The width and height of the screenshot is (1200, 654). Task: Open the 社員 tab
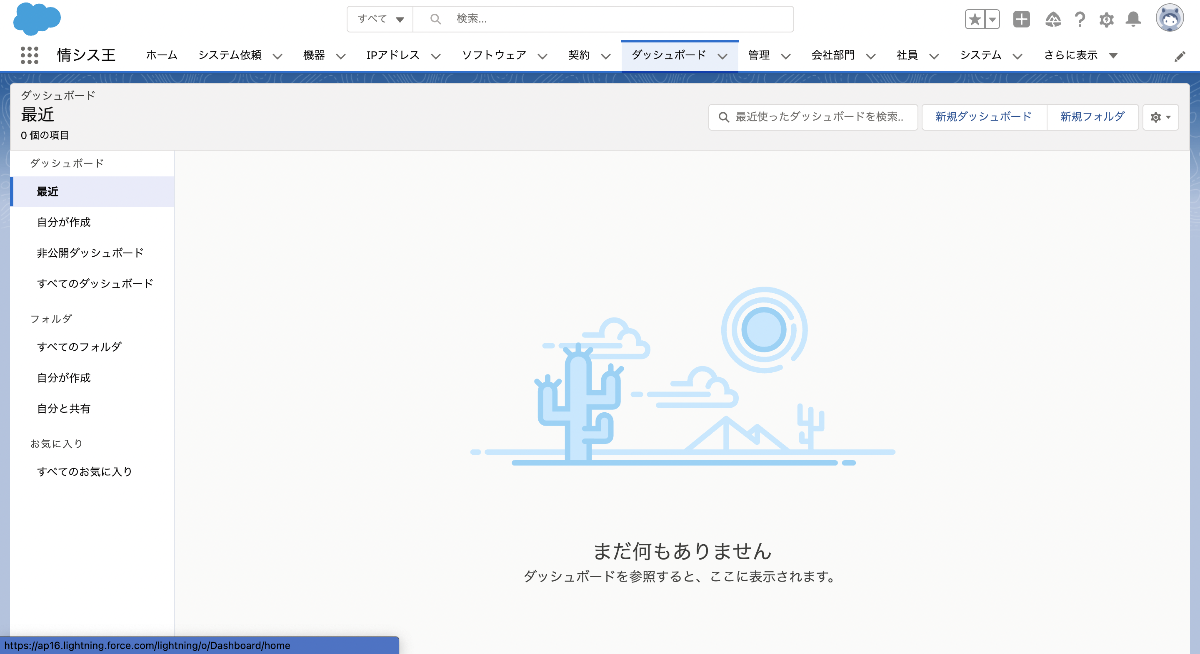(908, 56)
